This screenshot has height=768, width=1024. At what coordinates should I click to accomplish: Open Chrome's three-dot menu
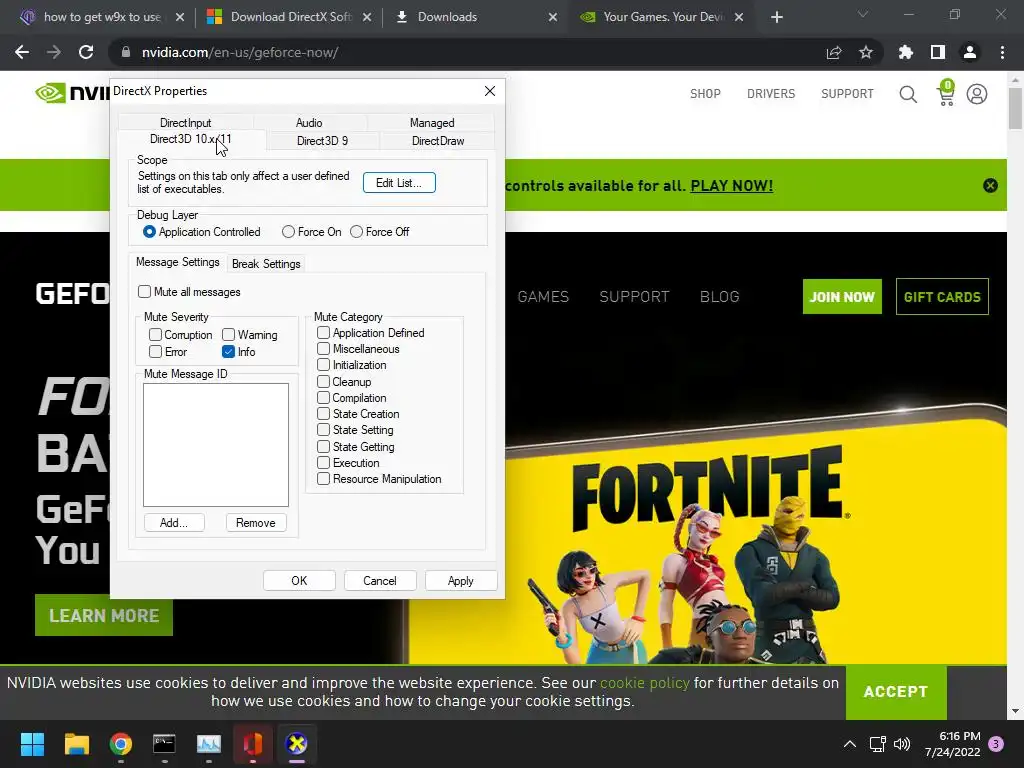pyautogui.click(x=1002, y=52)
